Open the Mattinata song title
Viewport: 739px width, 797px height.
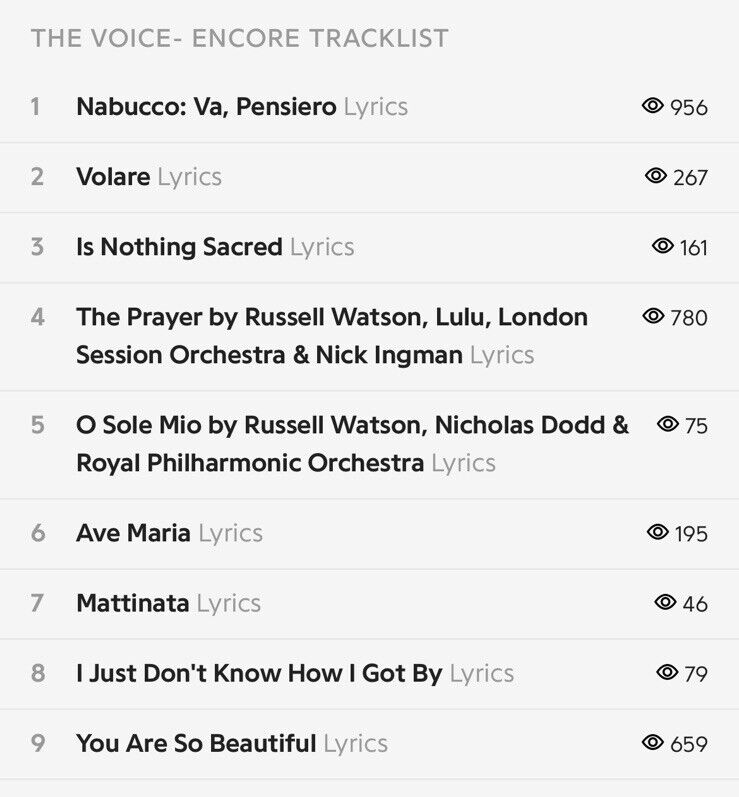pyautogui.click(x=133, y=603)
